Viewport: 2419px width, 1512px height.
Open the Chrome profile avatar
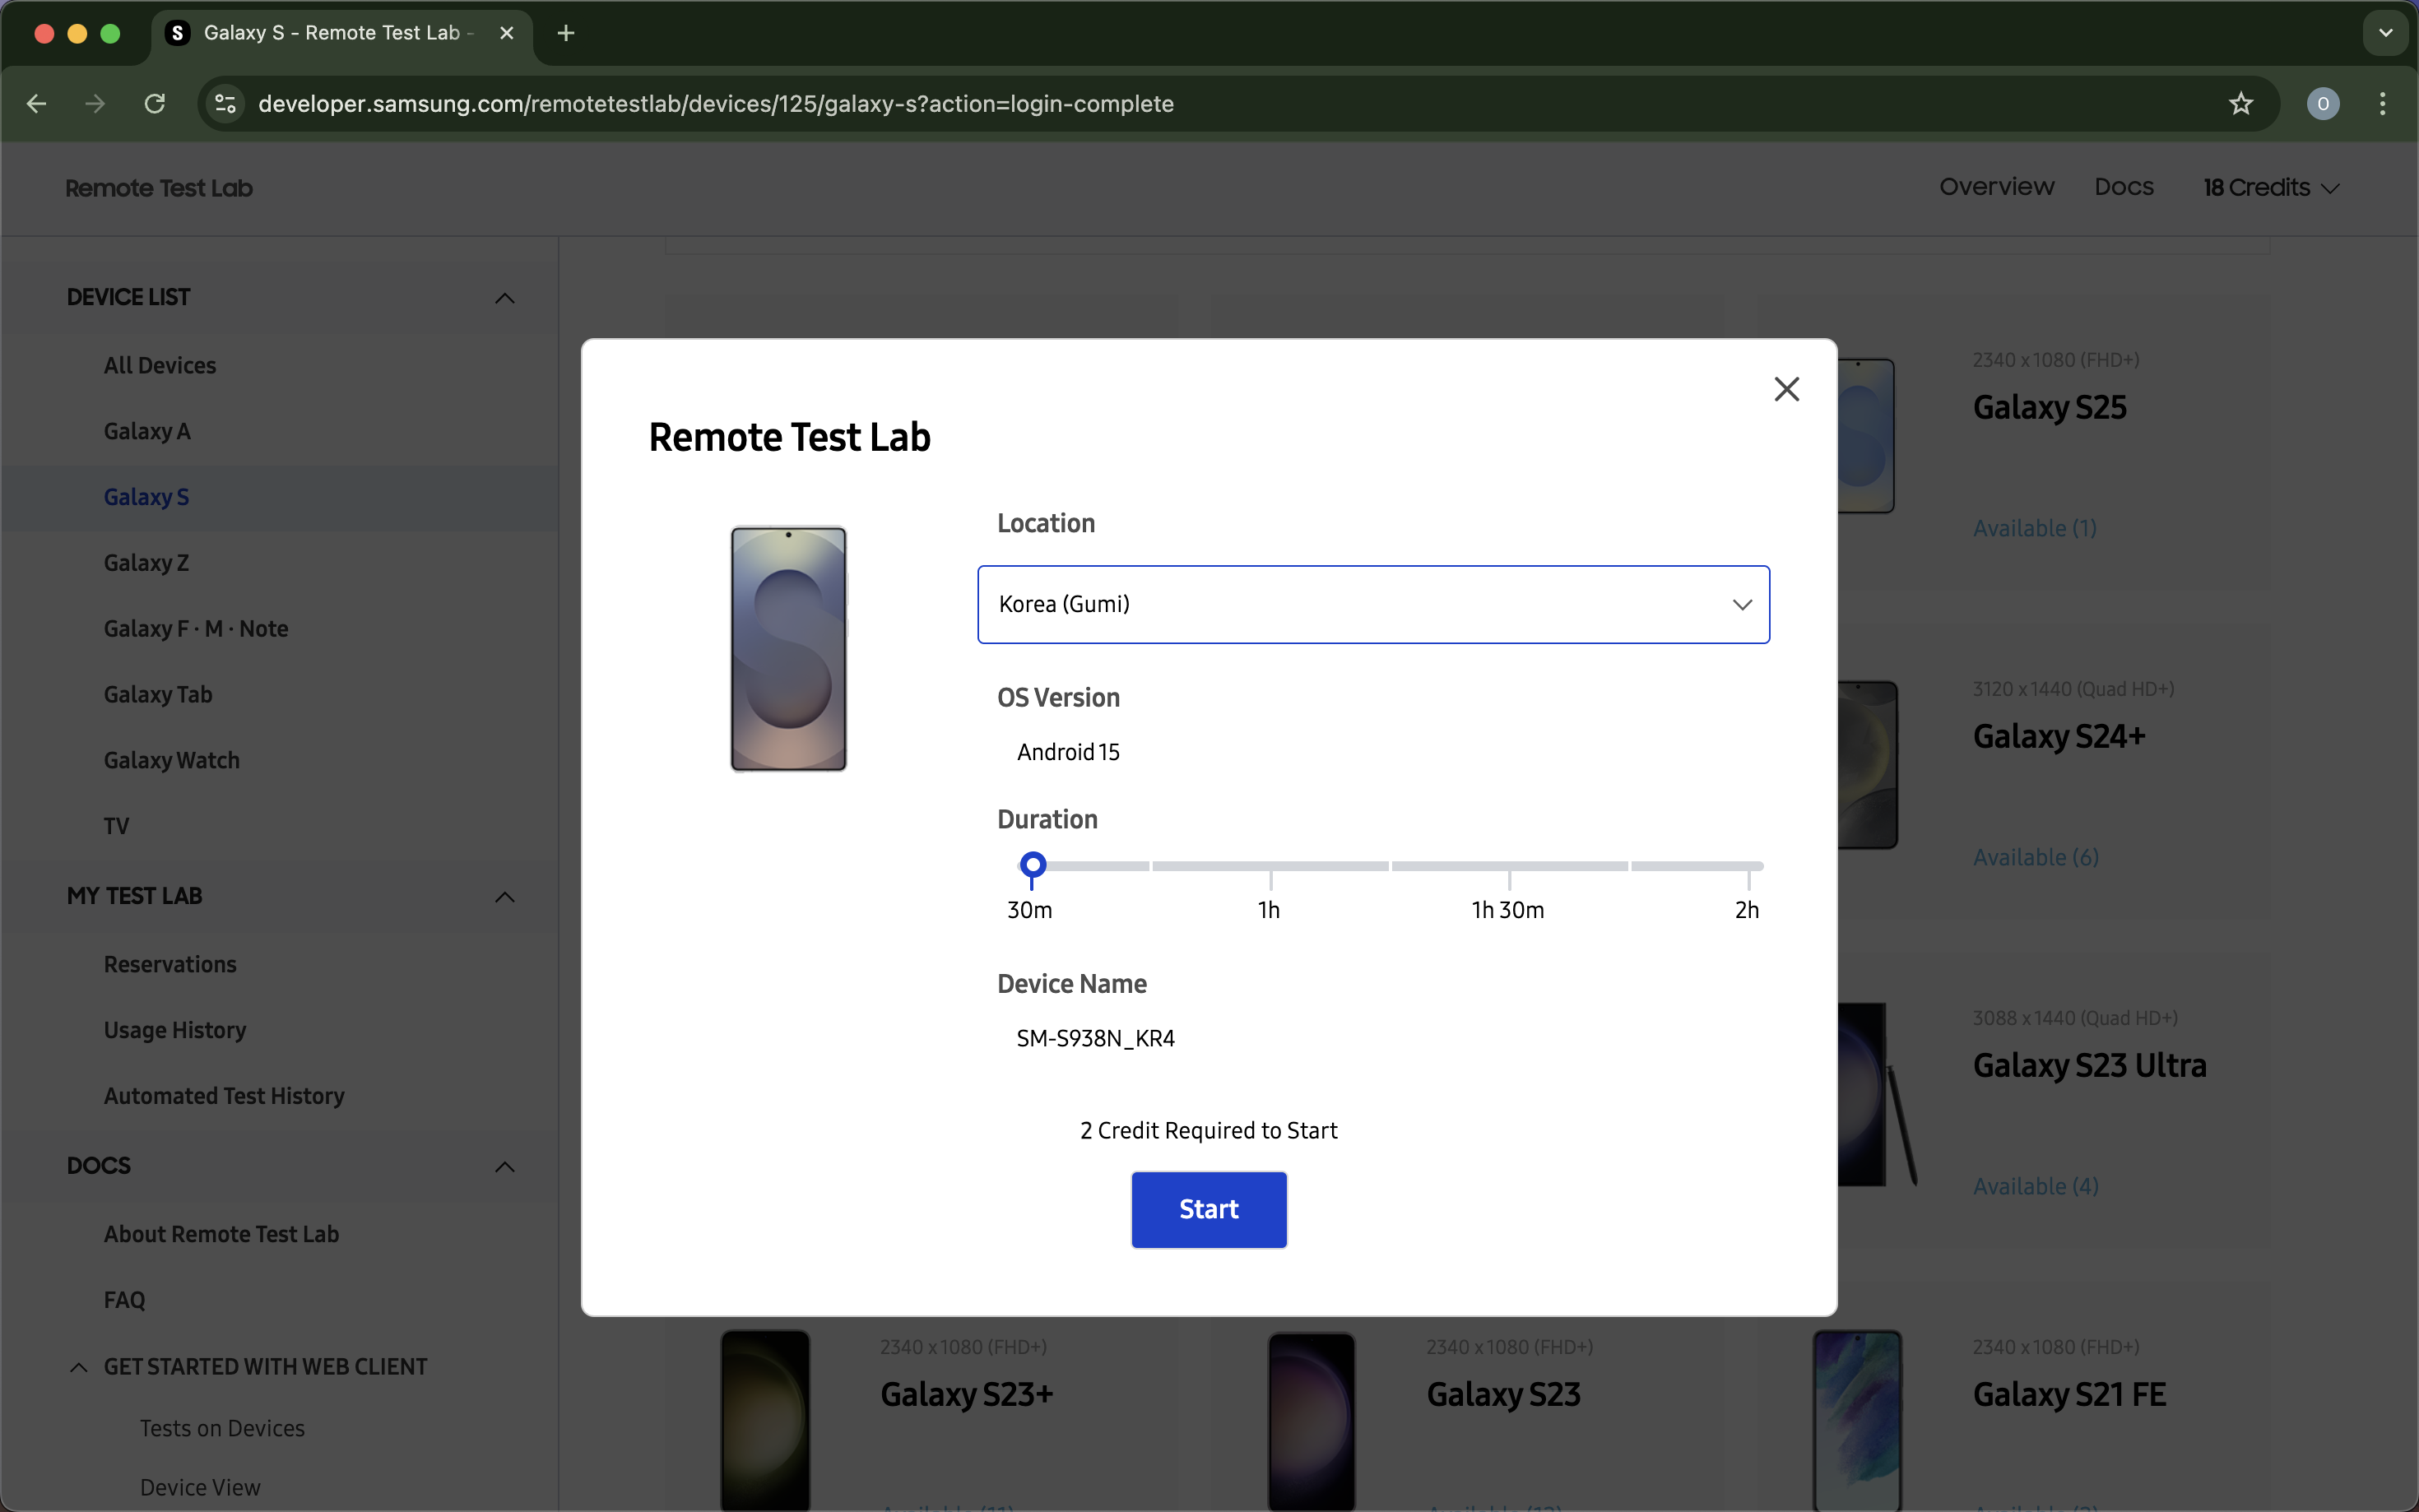pyautogui.click(x=2323, y=103)
